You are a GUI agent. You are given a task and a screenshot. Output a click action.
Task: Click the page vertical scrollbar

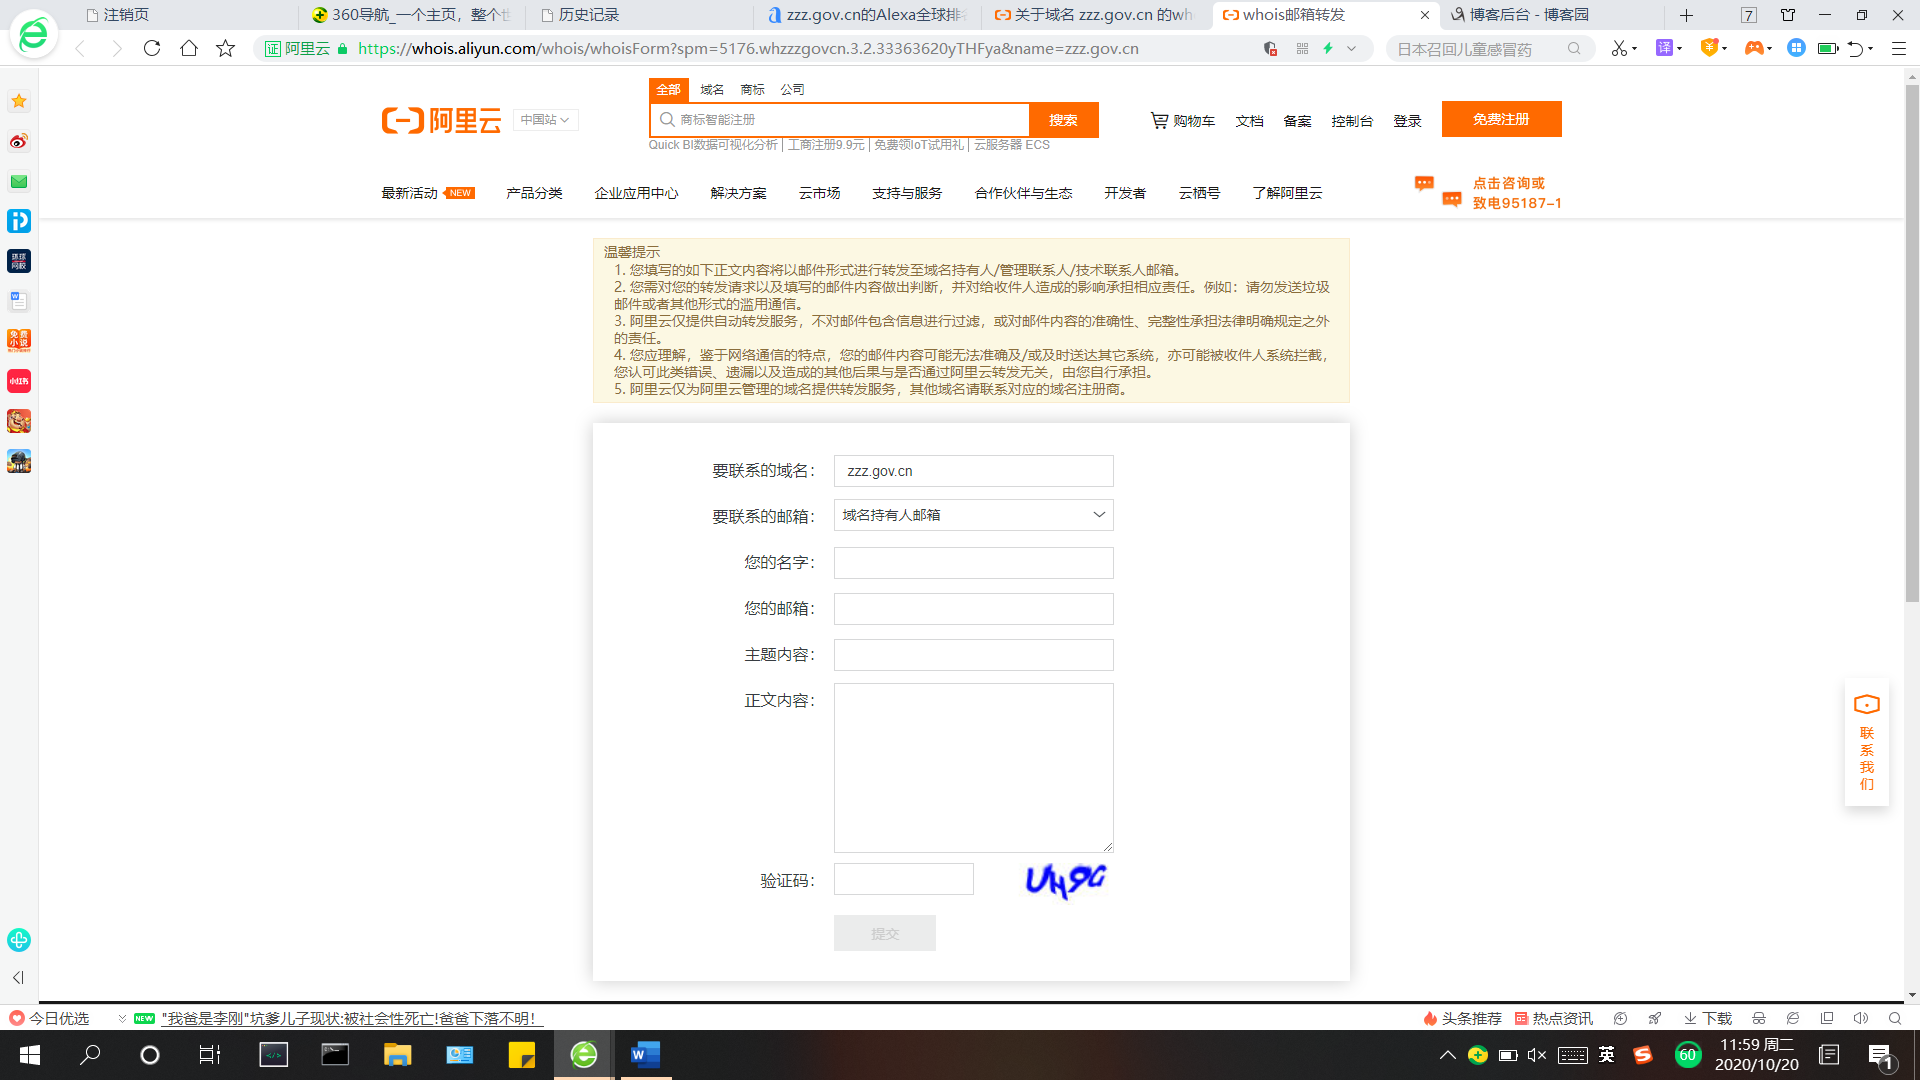coord(1912,340)
